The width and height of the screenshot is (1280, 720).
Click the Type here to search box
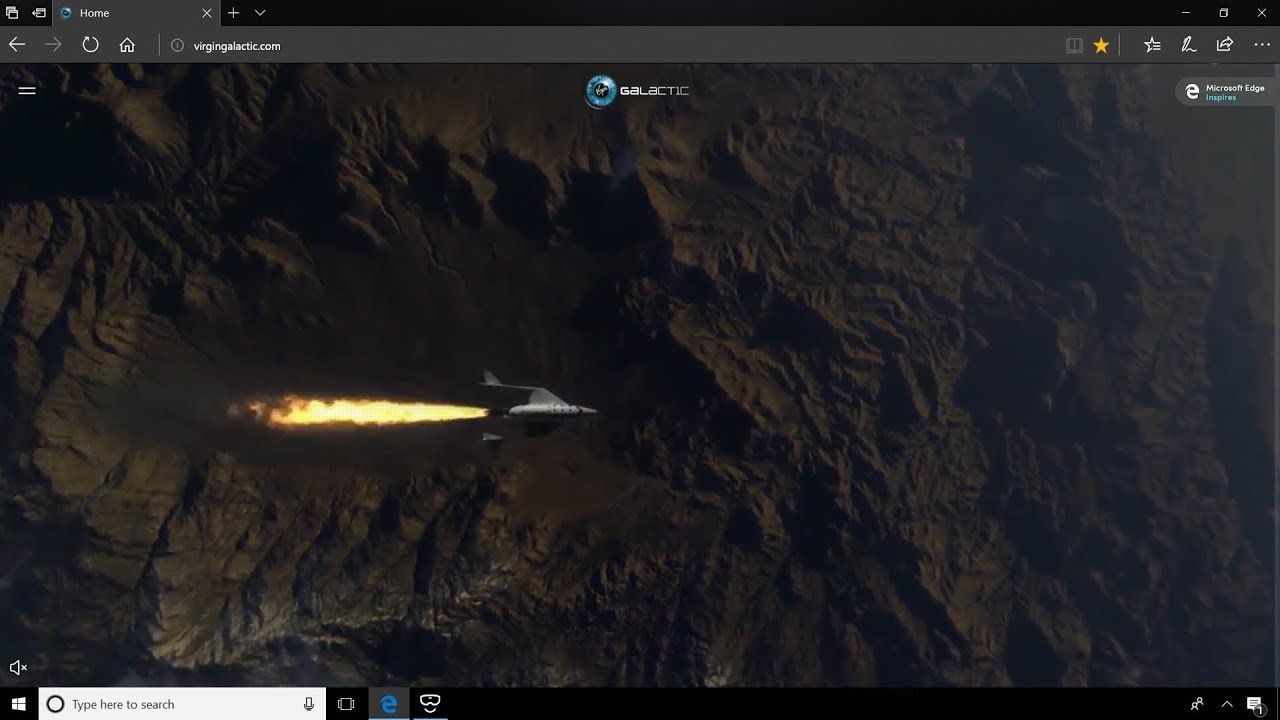click(x=180, y=704)
